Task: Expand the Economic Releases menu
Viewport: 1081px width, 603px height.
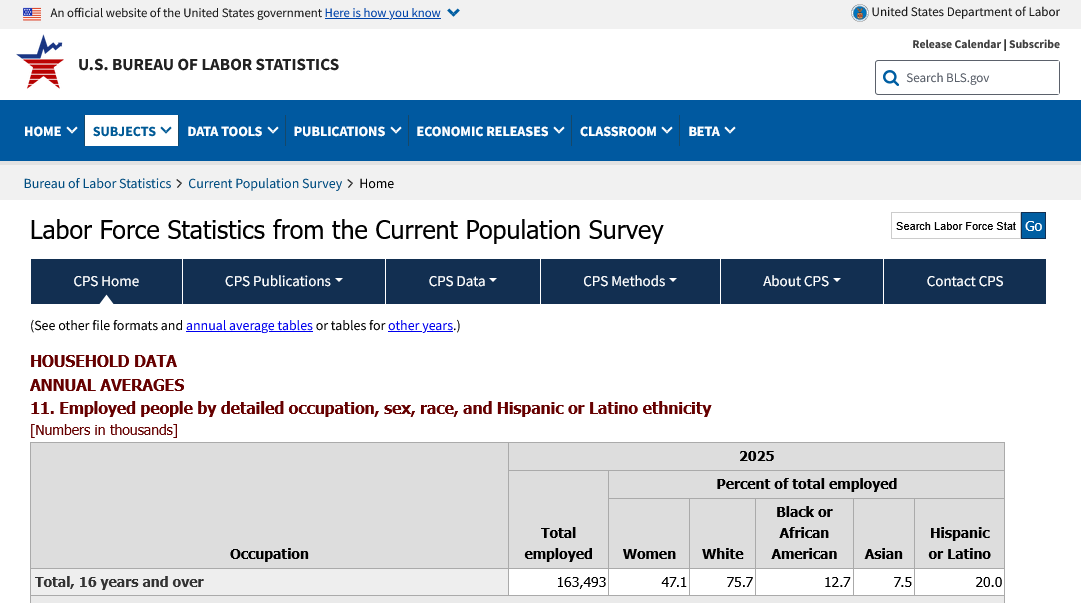Action: [490, 131]
